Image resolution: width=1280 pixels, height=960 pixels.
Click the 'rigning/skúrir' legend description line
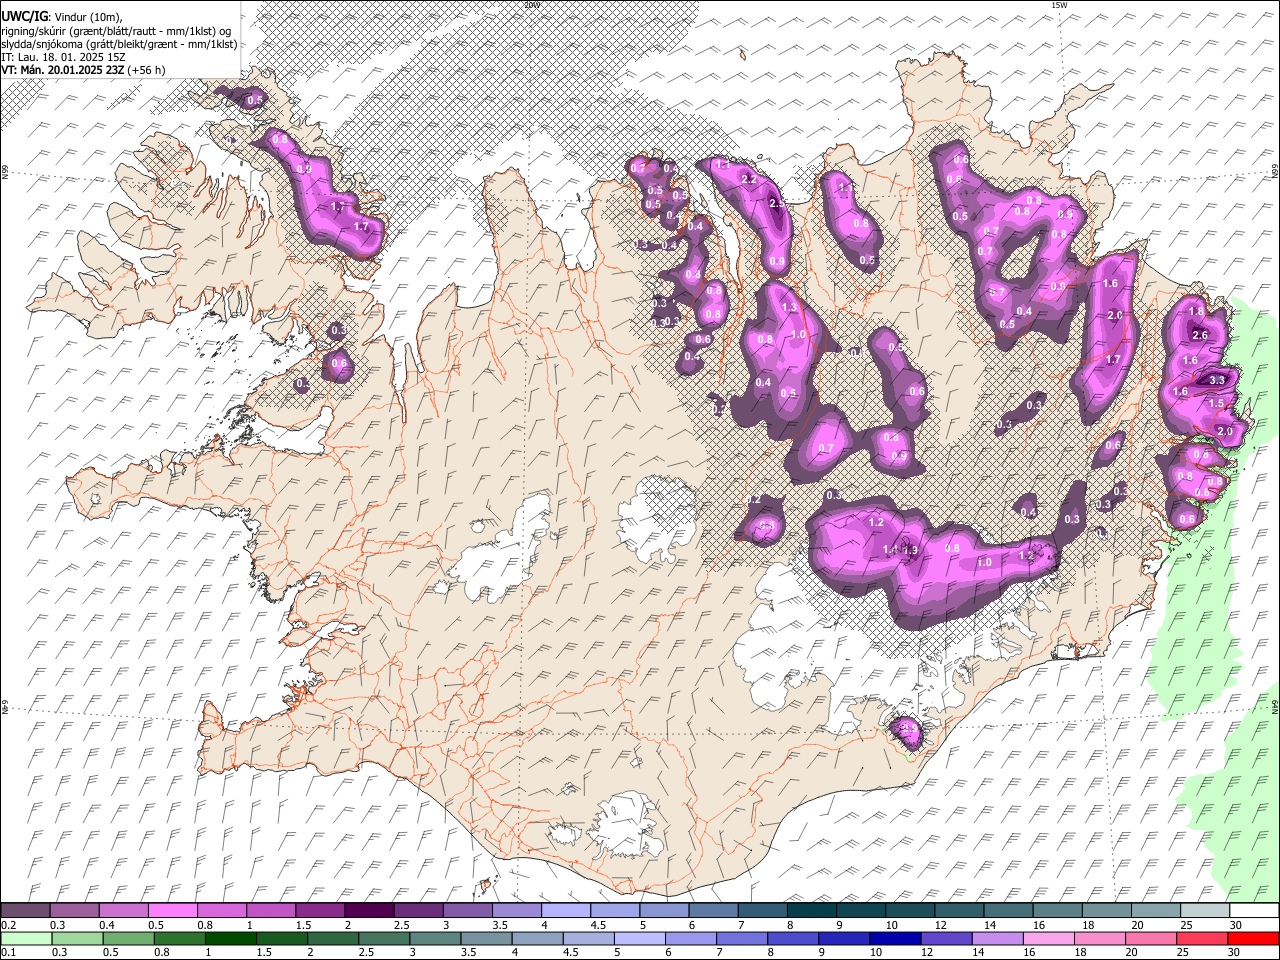tap(117, 31)
